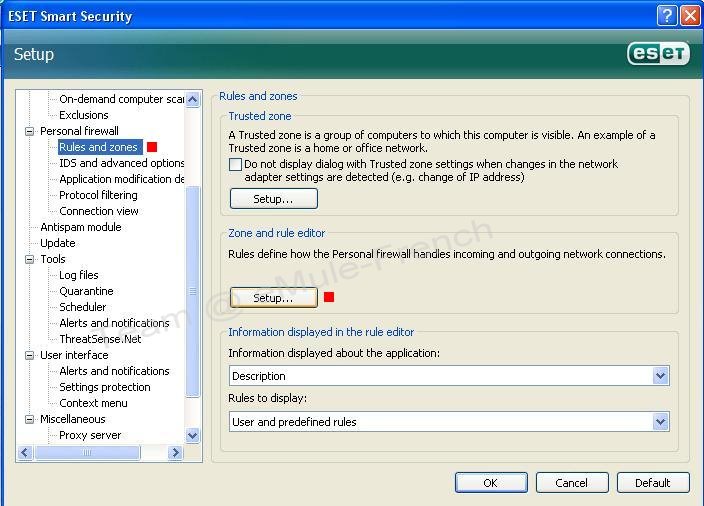The width and height of the screenshot is (704, 506).
Task: Click the Cancel button
Action: point(572,483)
